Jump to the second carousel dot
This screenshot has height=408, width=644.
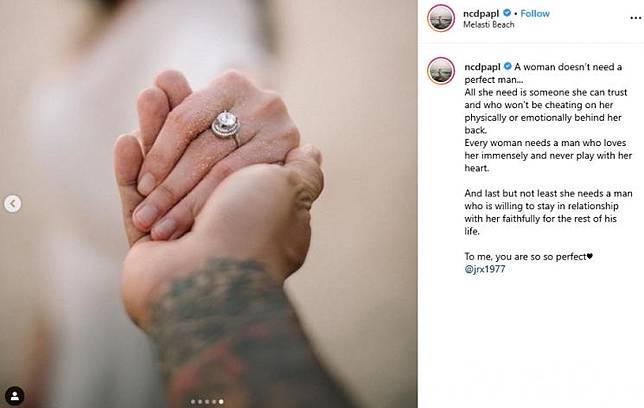tap(200, 401)
